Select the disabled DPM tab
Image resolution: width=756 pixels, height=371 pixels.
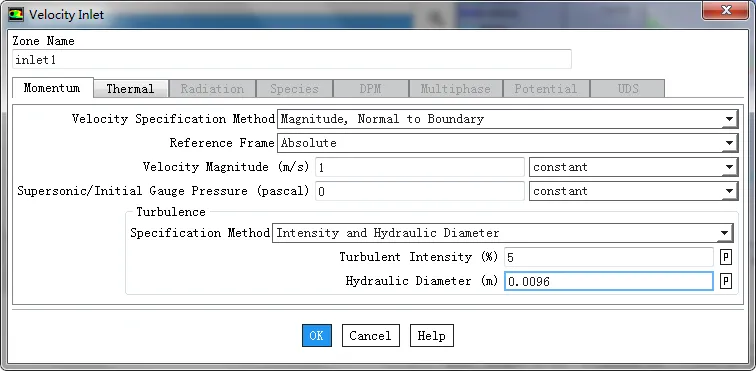tap(370, 89)
